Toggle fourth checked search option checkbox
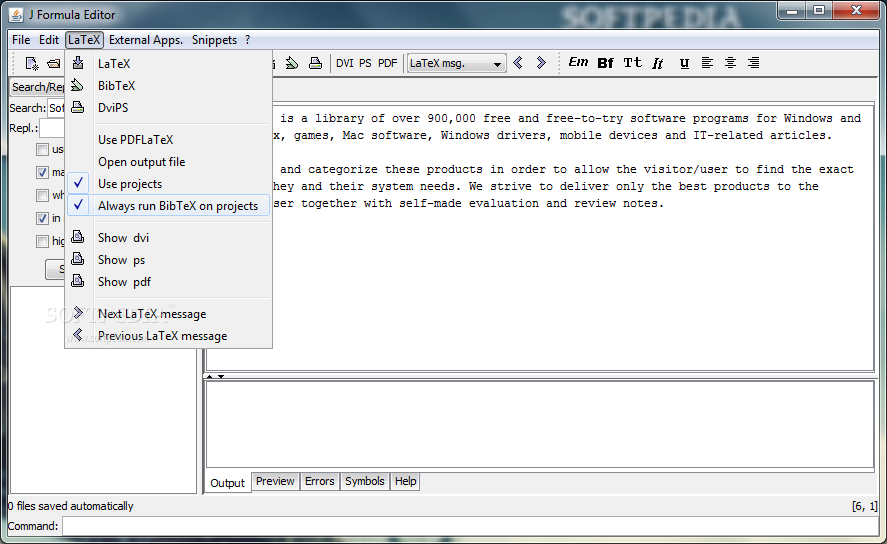The height and width of the screenshot is (544, 887). [x=42, y=218]
